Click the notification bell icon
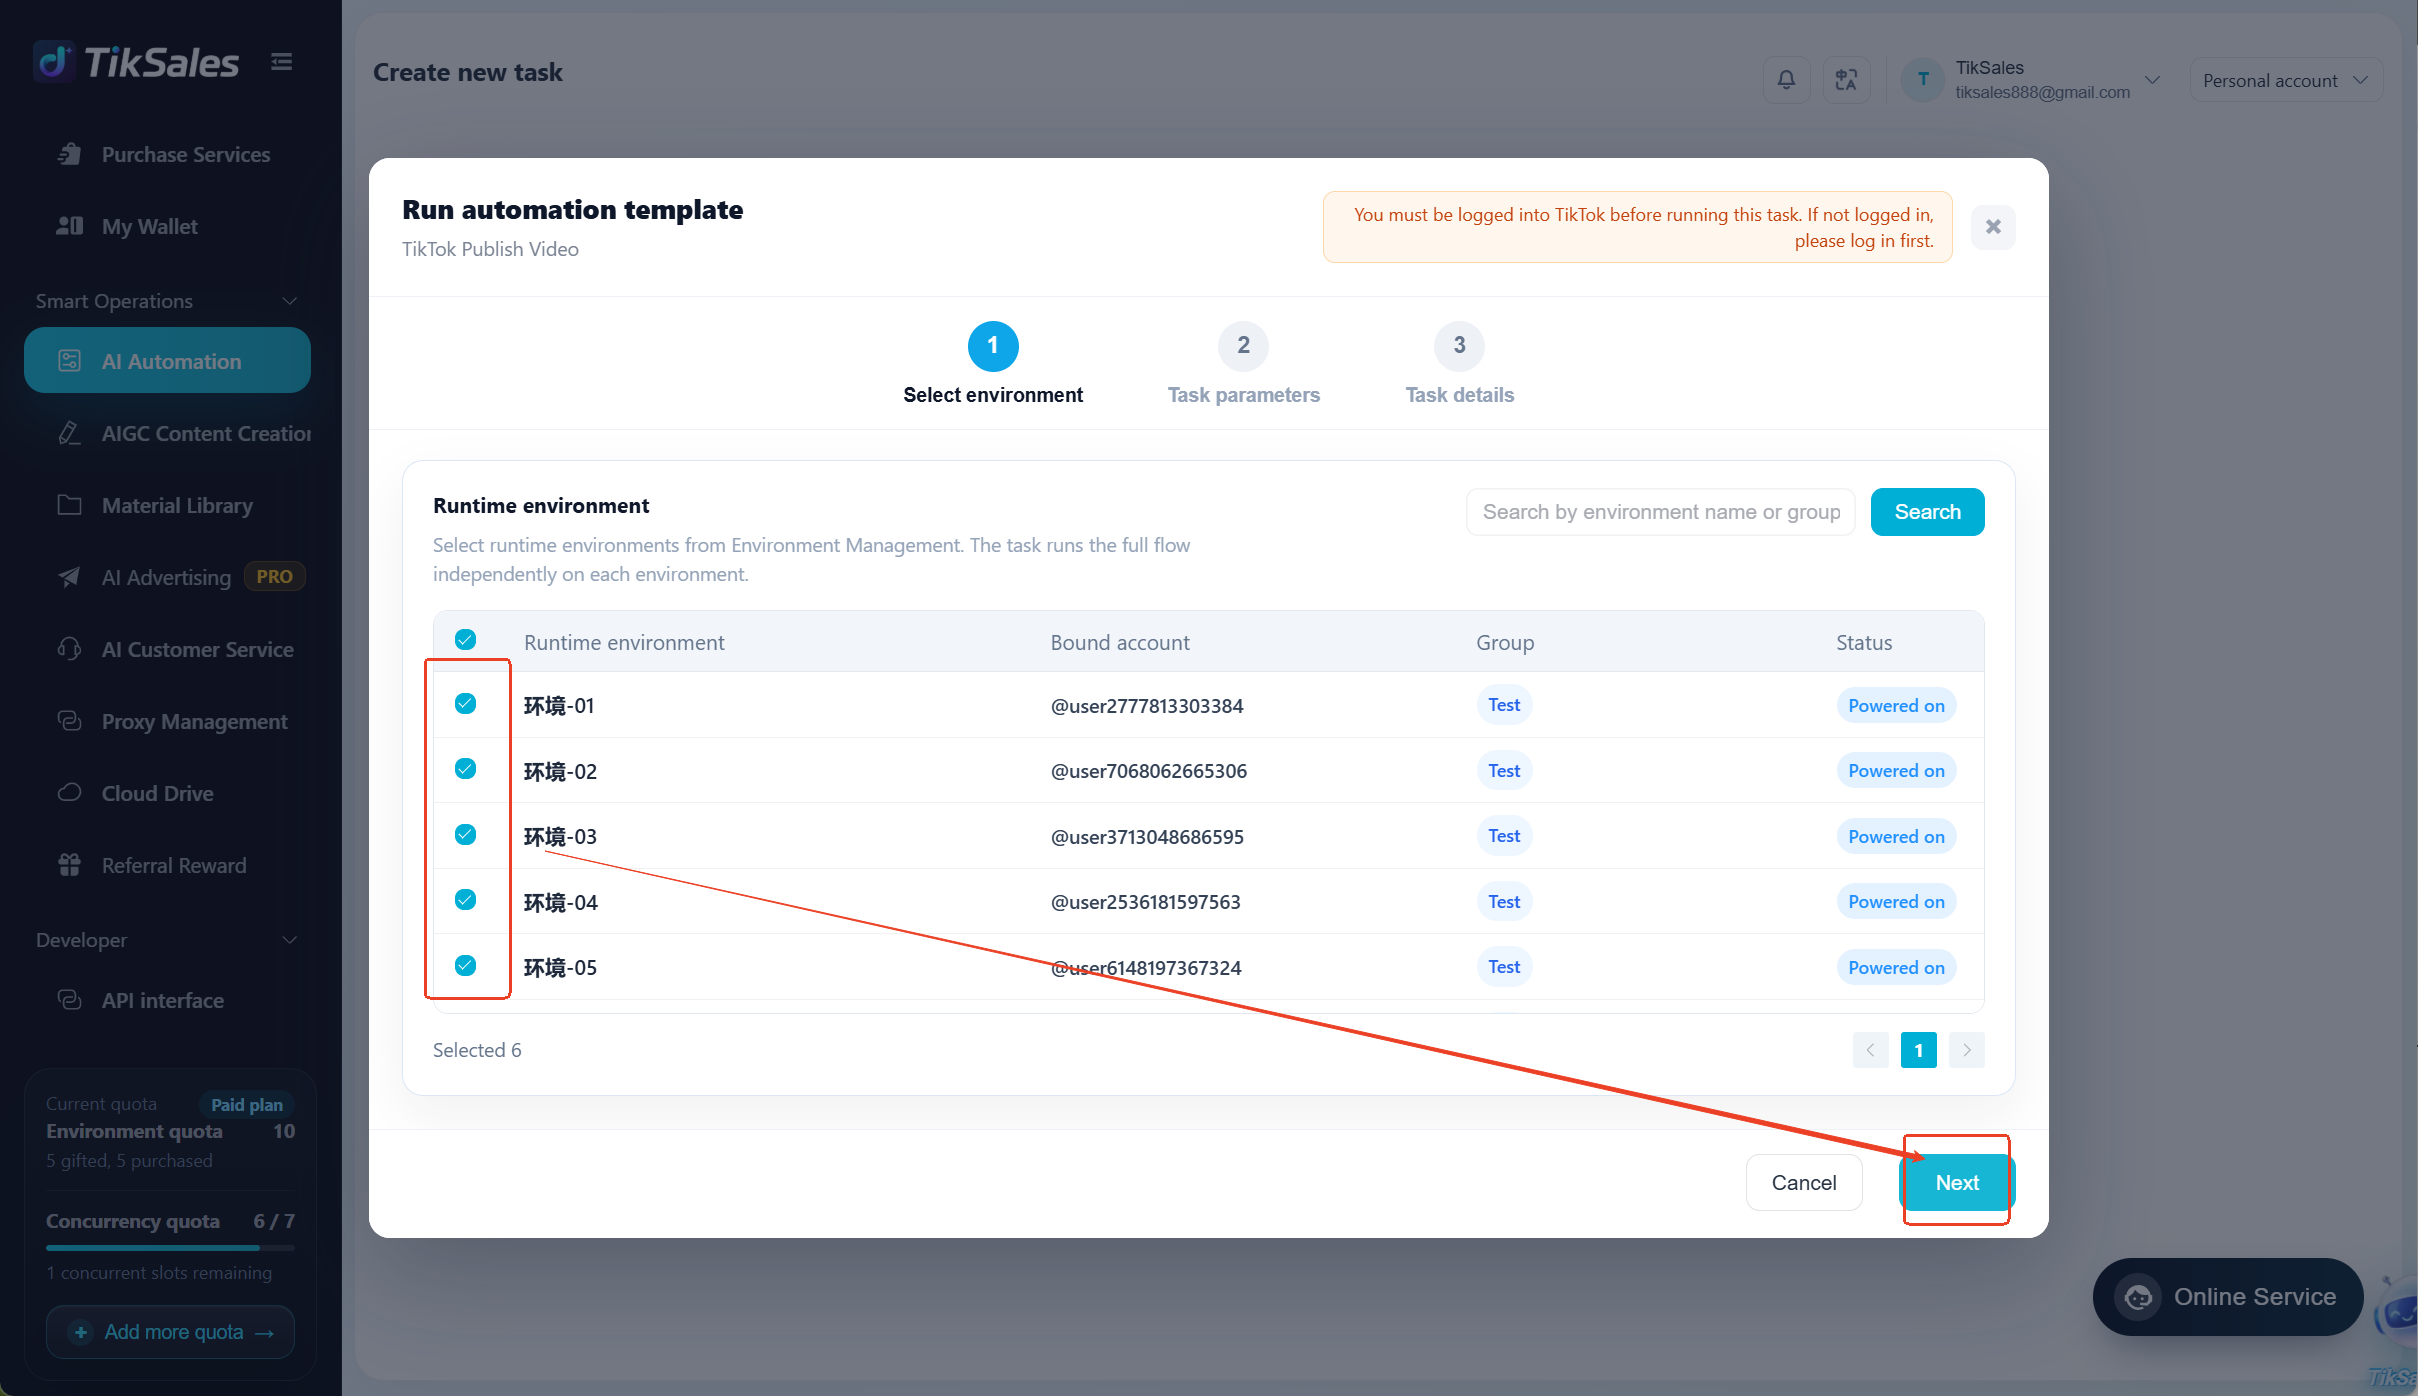2418x1396 pixels. click(1786, 80)
